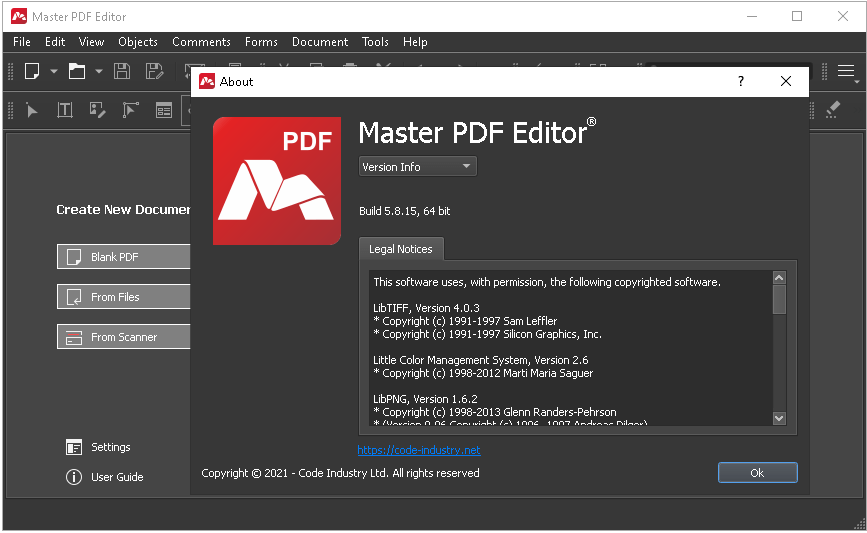The width and height of the screenshot is (867, 533).
Task: Select the Legal Notices tab
Action: pyautogui.click(x=401, y=249)
